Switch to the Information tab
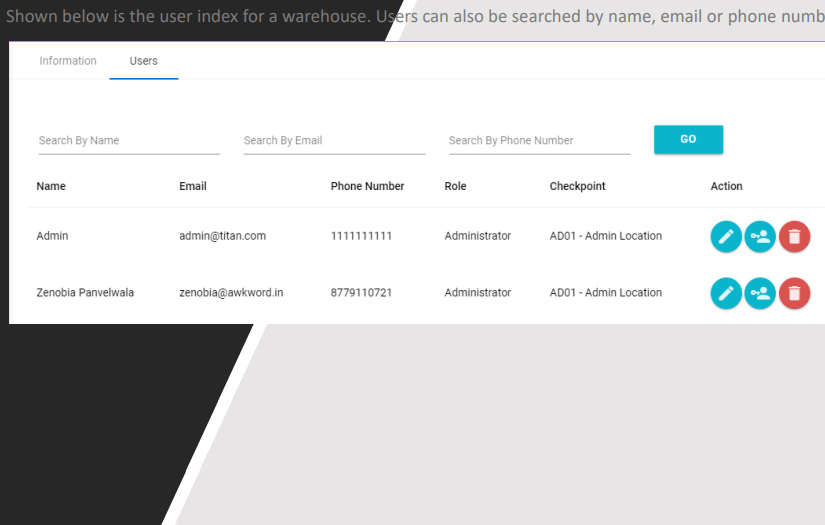Screen dimensions: 825x525 point(68,61)
